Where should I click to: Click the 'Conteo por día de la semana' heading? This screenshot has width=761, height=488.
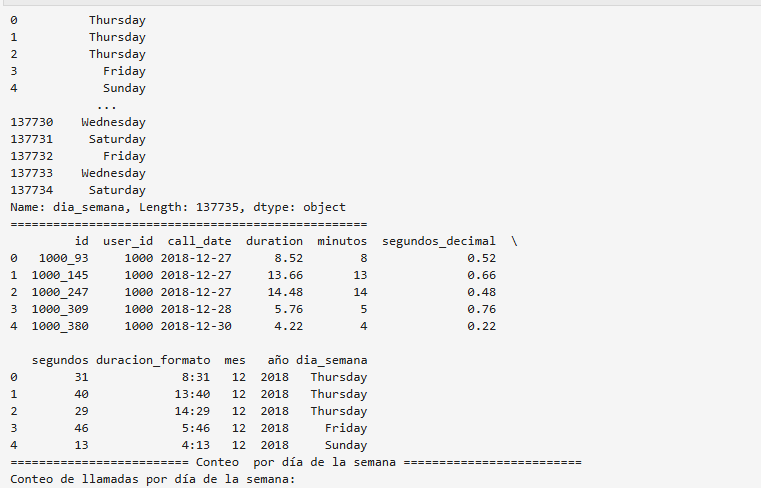295,462
